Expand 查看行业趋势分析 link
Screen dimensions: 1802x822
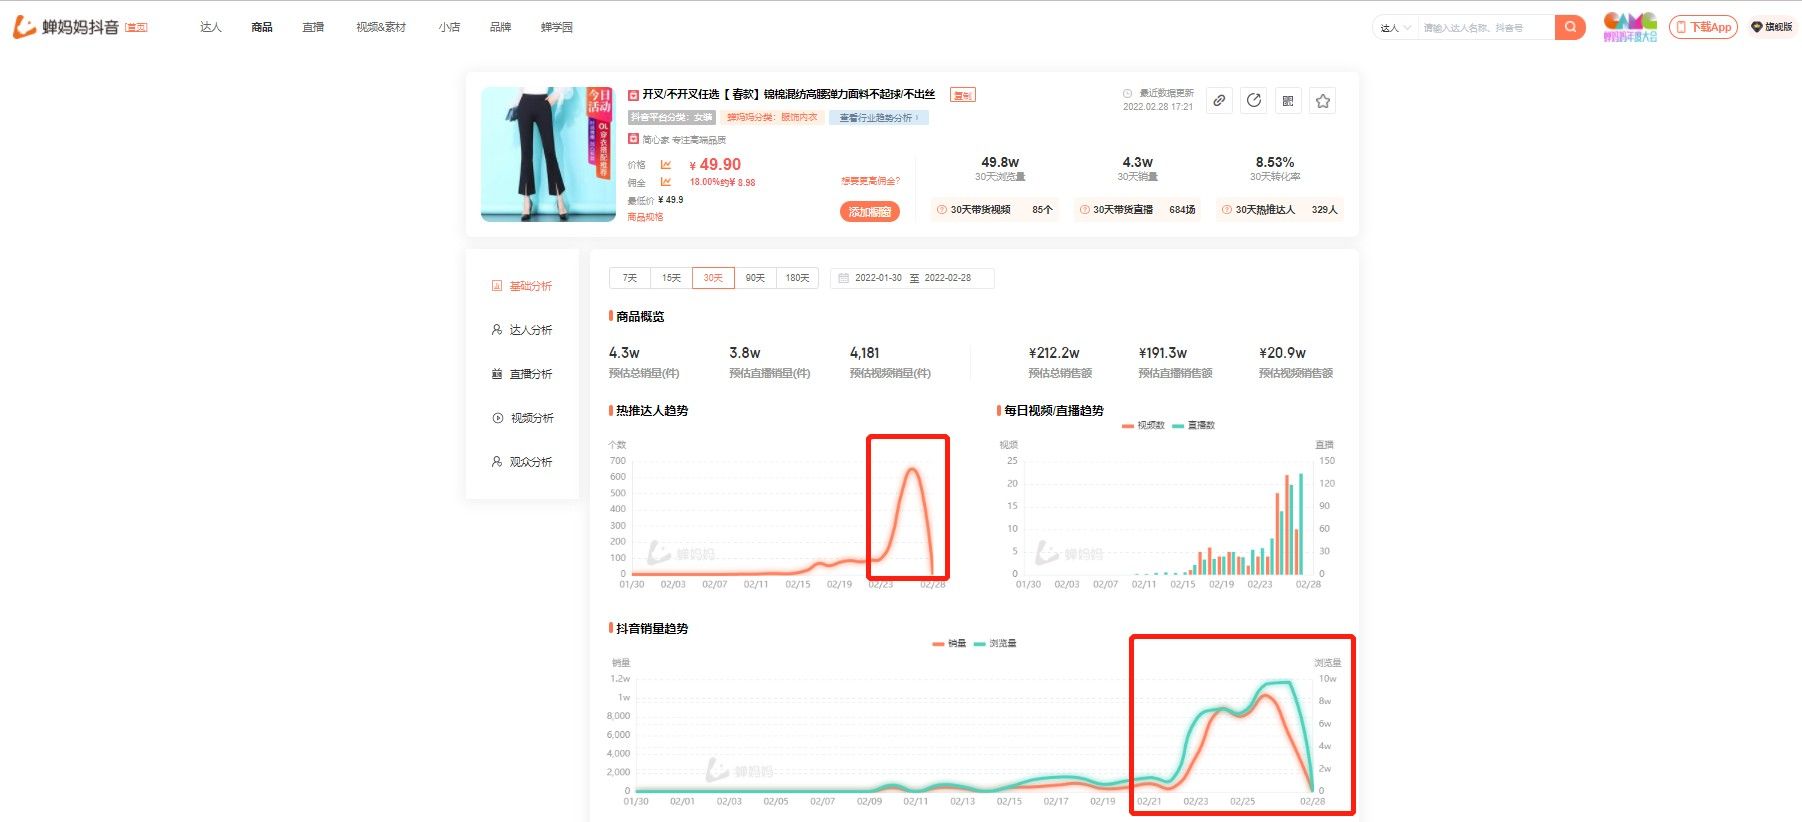click(879, 118)
